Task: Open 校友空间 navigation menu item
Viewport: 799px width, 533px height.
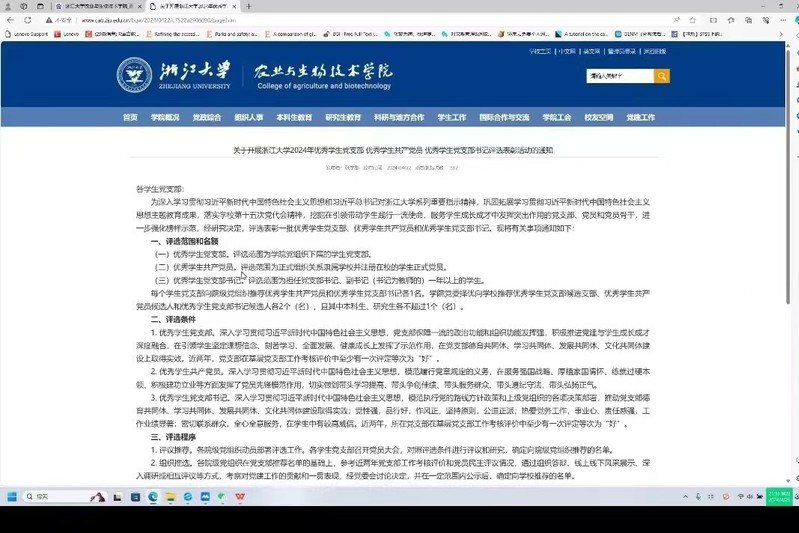Action: coord(599,117)
